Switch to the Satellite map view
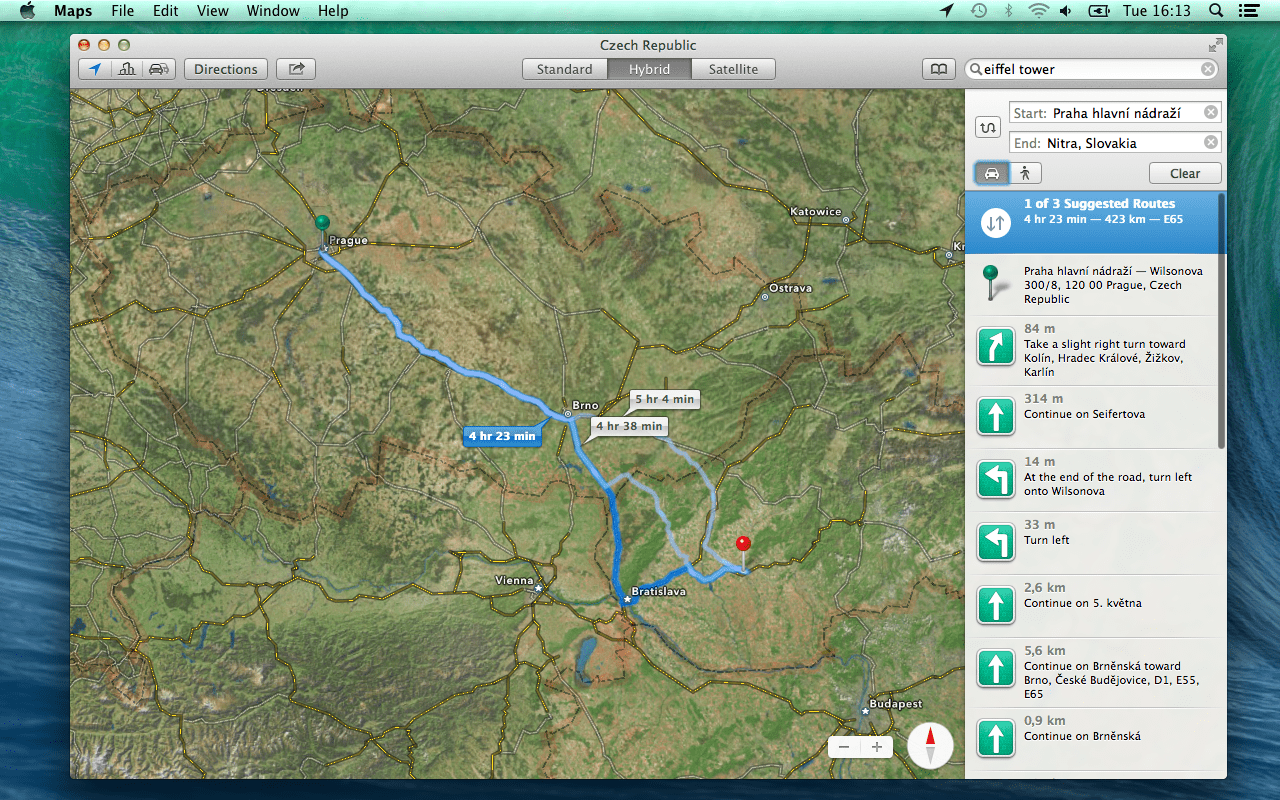Screen dimensions: 1280x800 click(x=734, y=69)
